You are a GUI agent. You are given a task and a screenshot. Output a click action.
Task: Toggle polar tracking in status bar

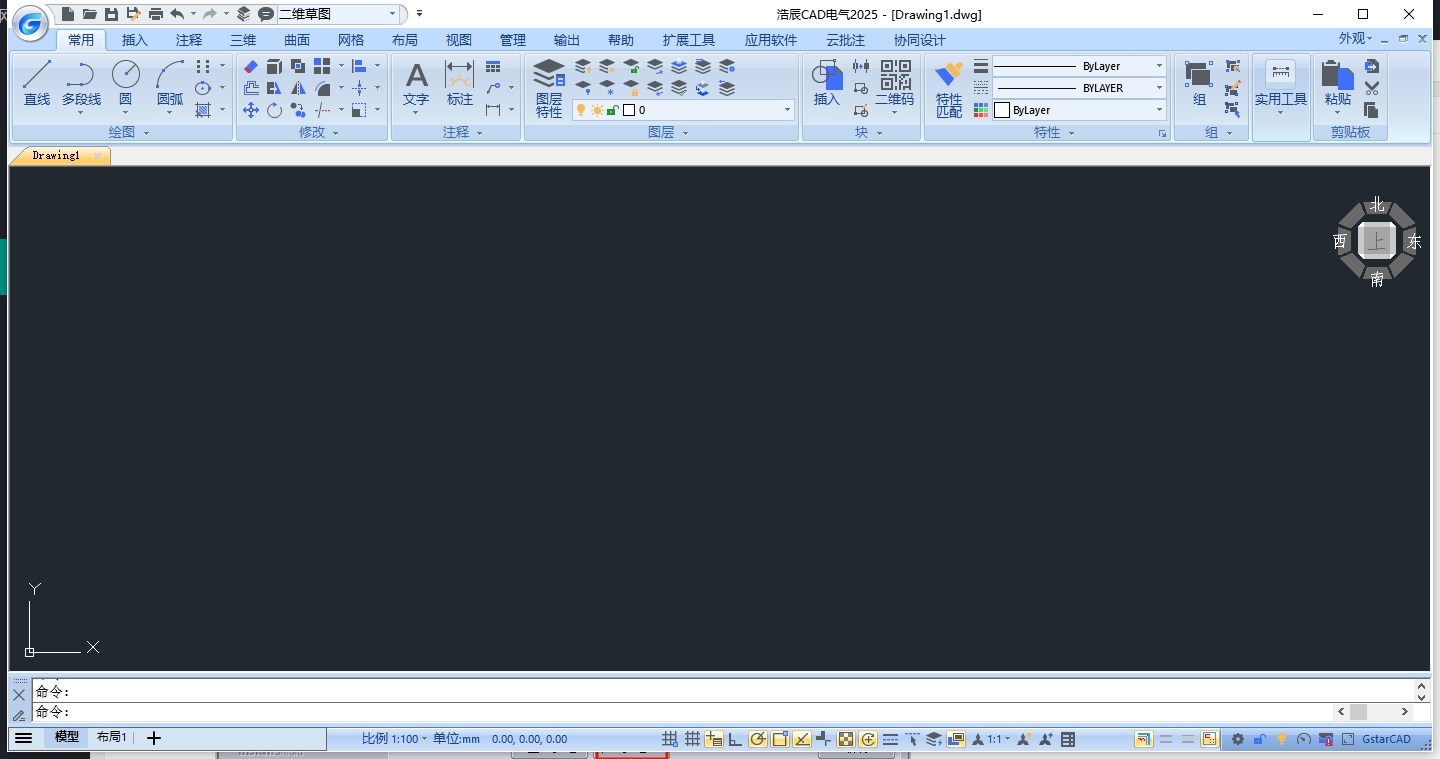757,739
